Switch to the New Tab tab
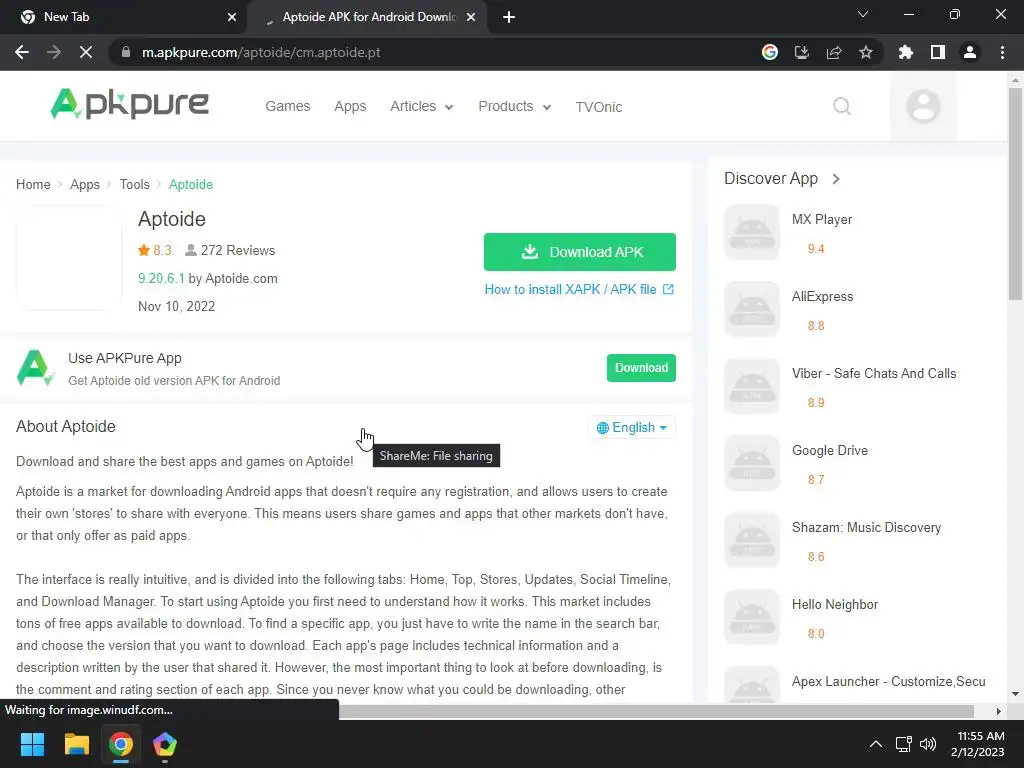The width and height of the screenshot is (1024, 768). tap(124, 17)
